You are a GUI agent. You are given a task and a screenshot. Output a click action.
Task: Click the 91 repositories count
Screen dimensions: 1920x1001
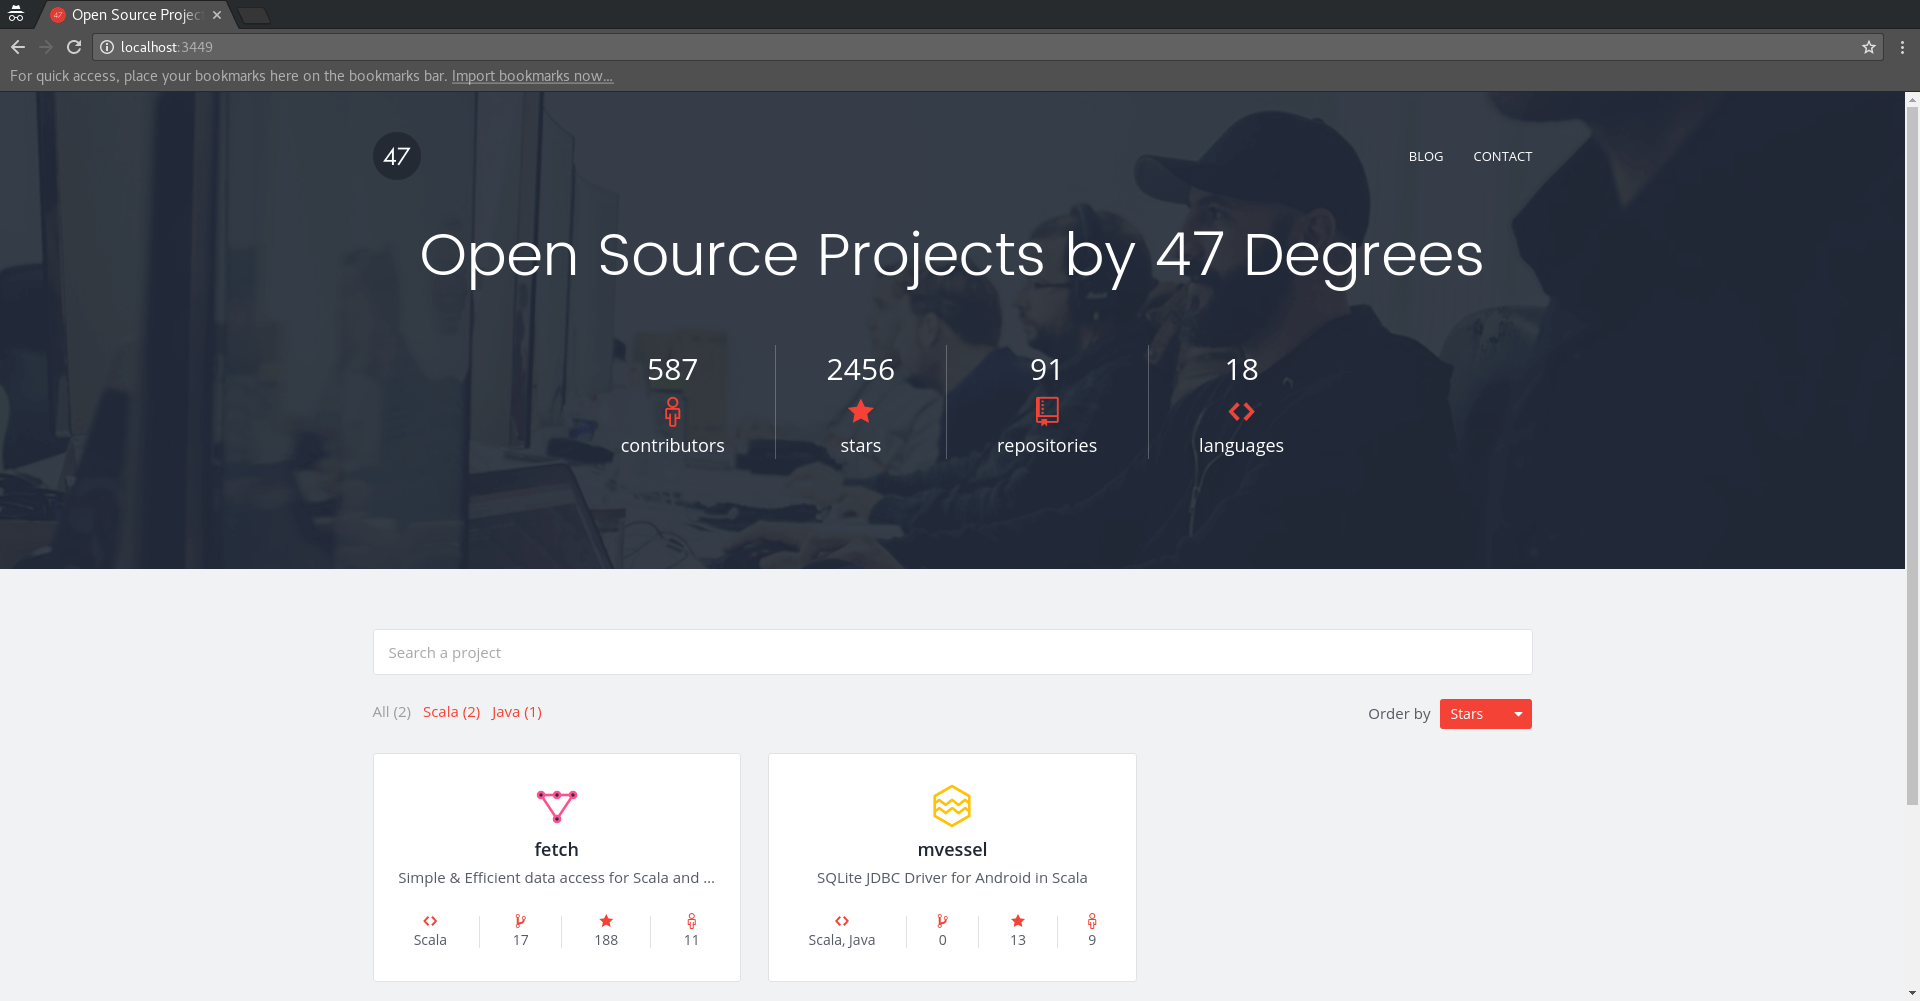[1047, 370]
